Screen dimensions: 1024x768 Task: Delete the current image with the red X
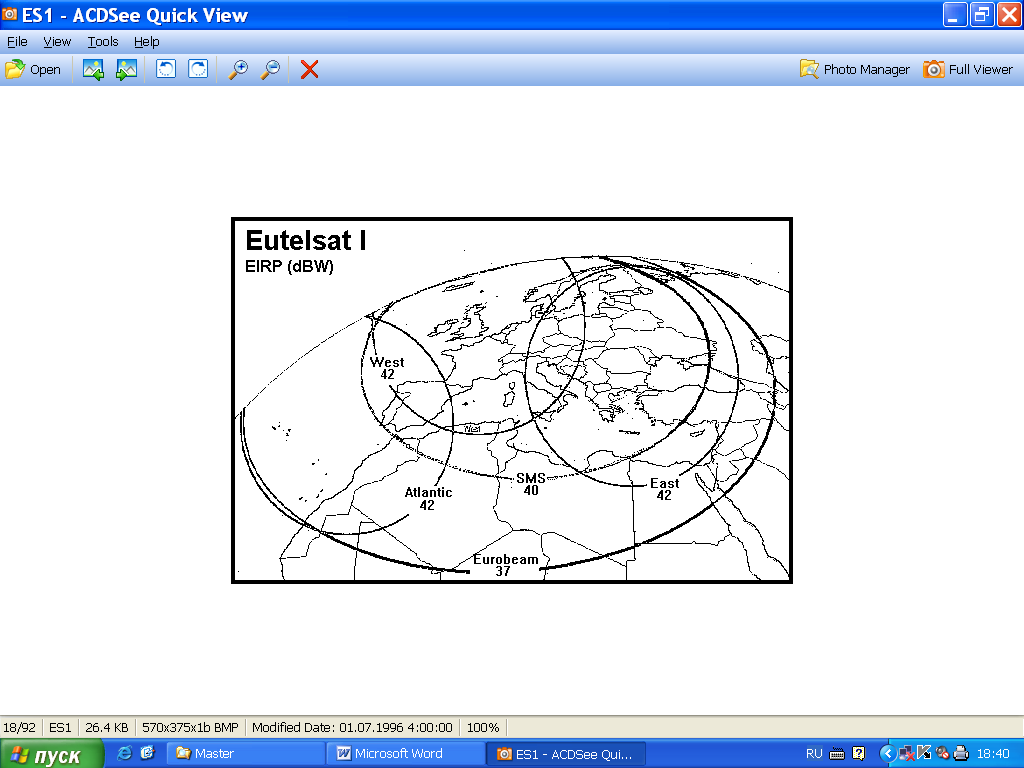click(310, 69)
